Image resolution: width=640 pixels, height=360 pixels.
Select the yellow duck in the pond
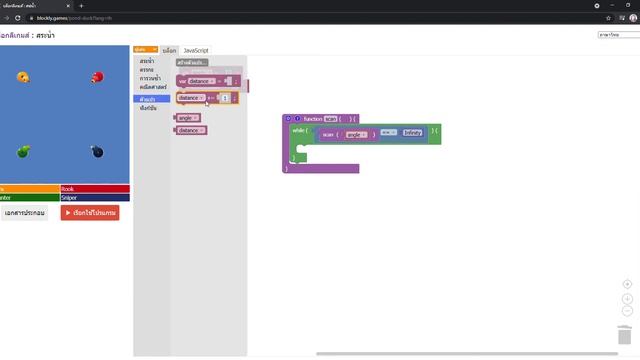[x=23, y=77]
